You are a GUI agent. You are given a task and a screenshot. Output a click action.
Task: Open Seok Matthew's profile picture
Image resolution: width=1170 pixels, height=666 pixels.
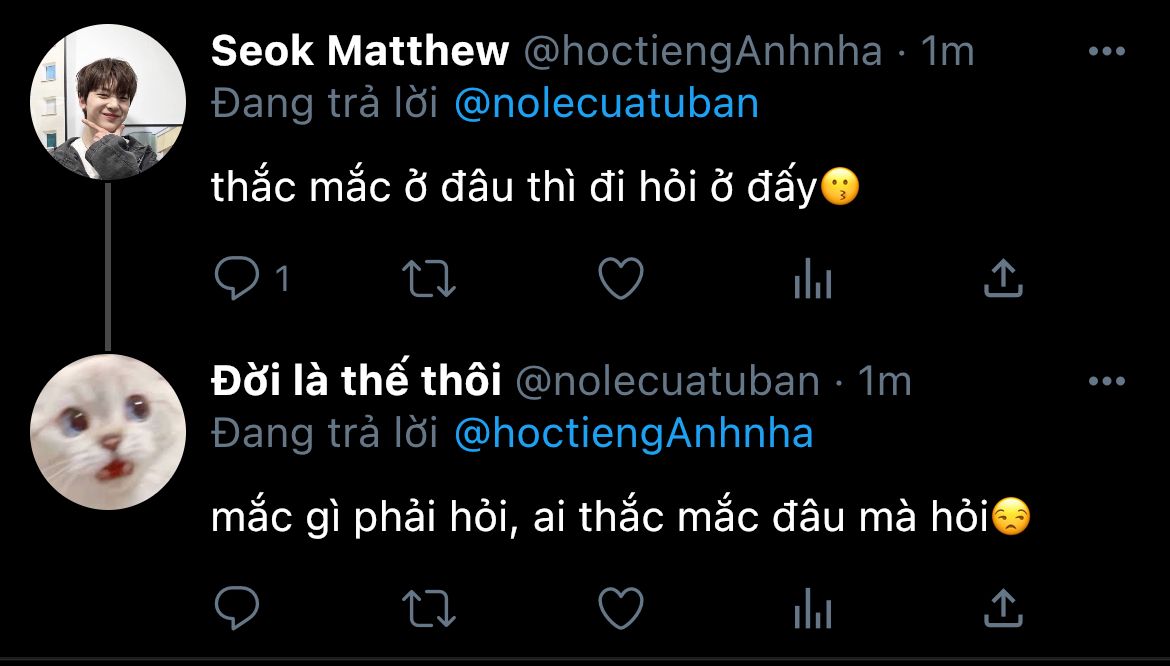pyautogui.click(x=108, y=102)
